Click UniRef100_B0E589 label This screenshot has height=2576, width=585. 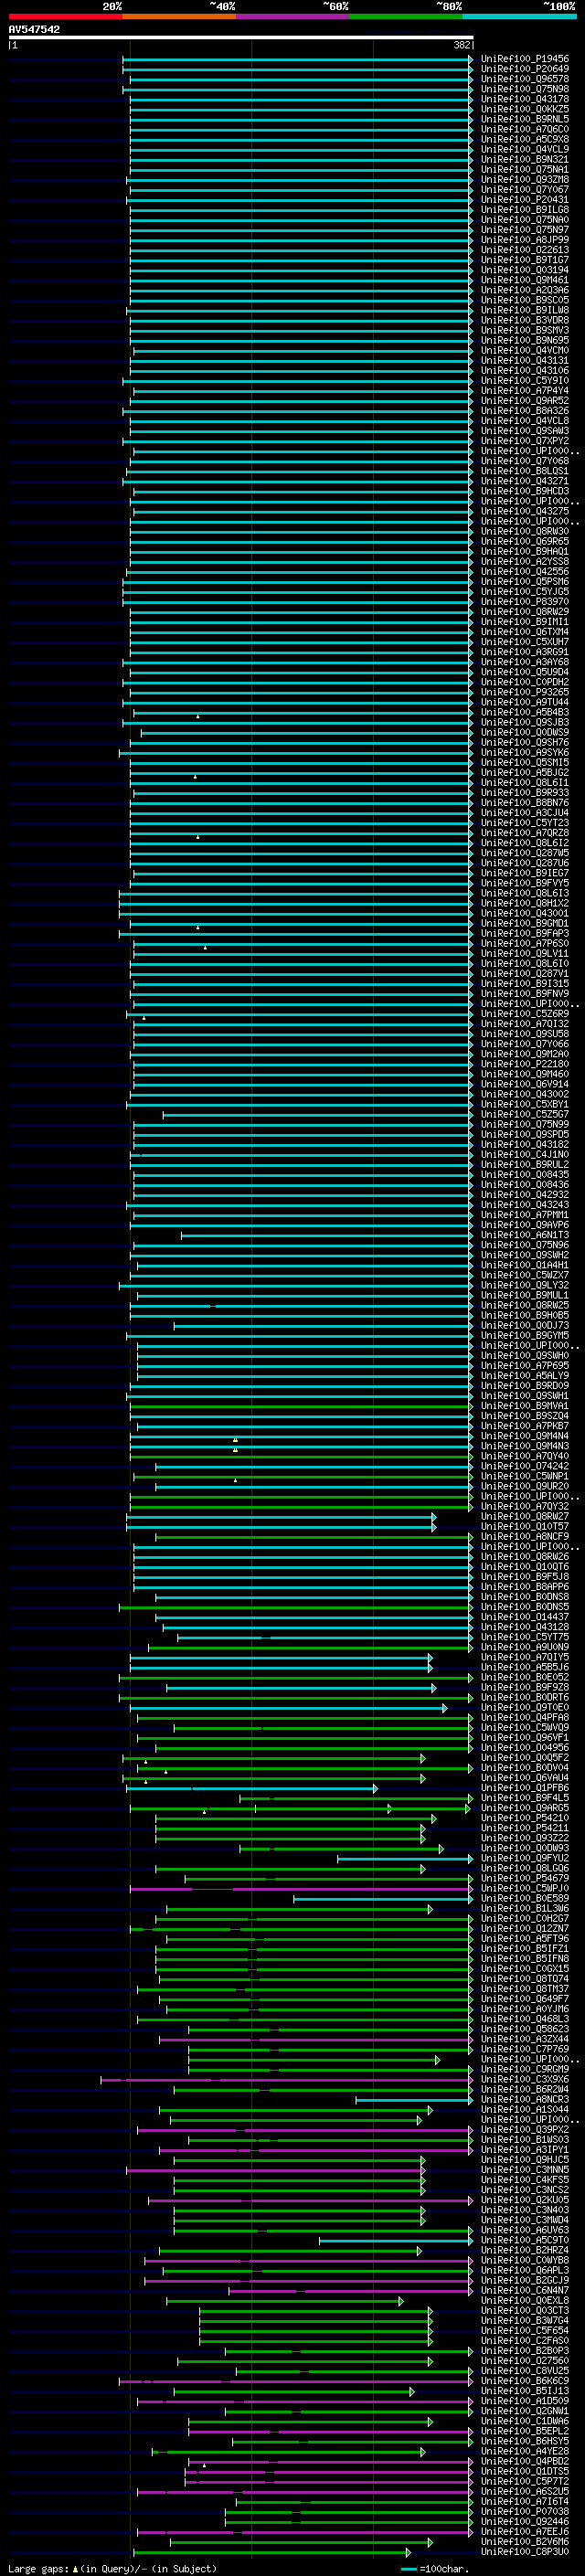pyautogui.click(x=524, y=1899)
